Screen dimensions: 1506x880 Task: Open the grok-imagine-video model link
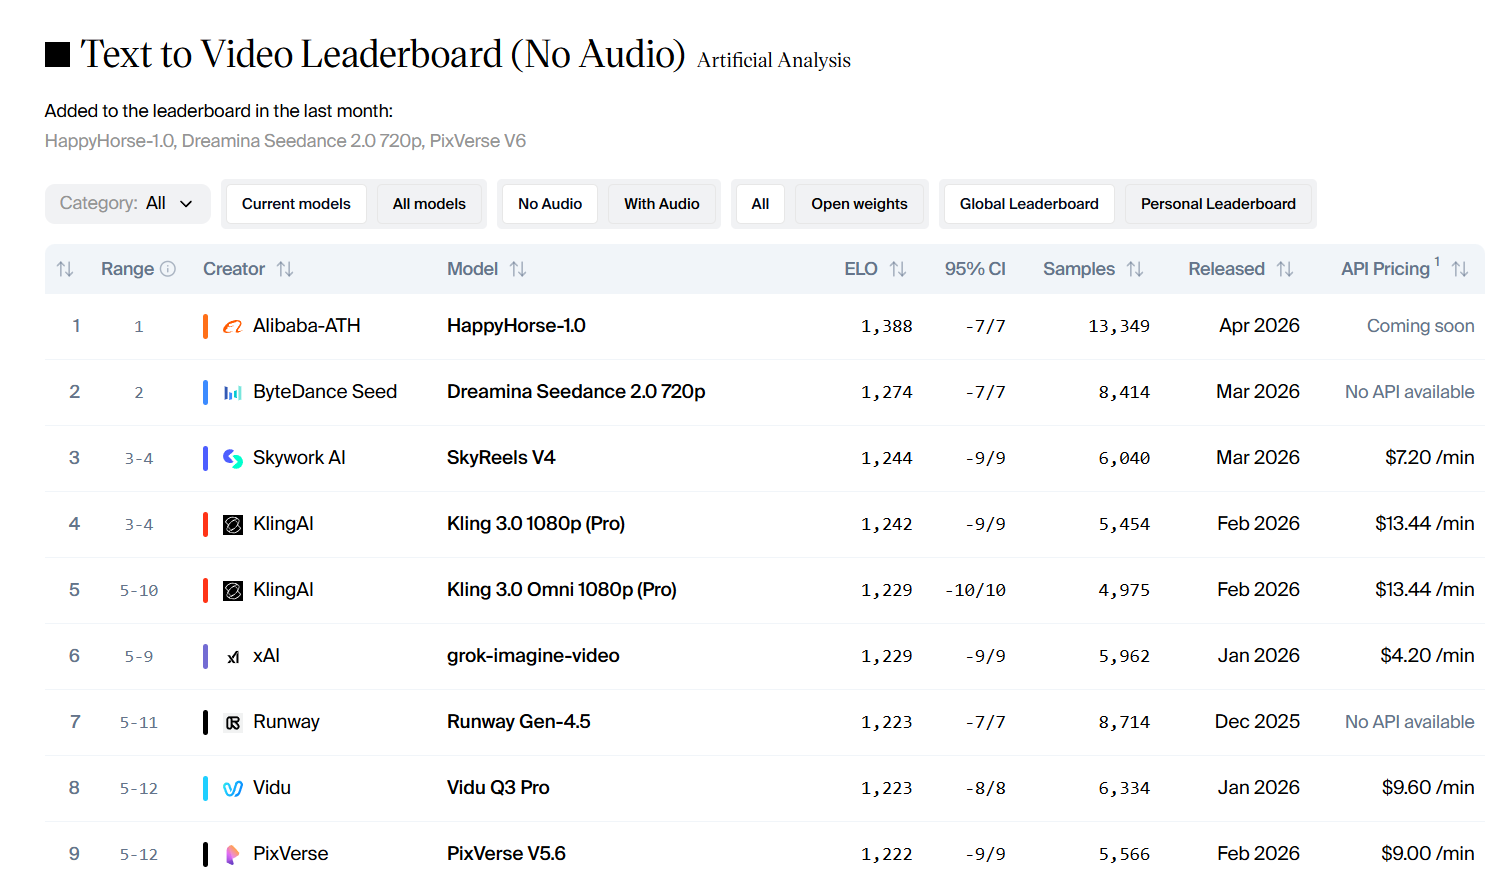click(533, 656)
